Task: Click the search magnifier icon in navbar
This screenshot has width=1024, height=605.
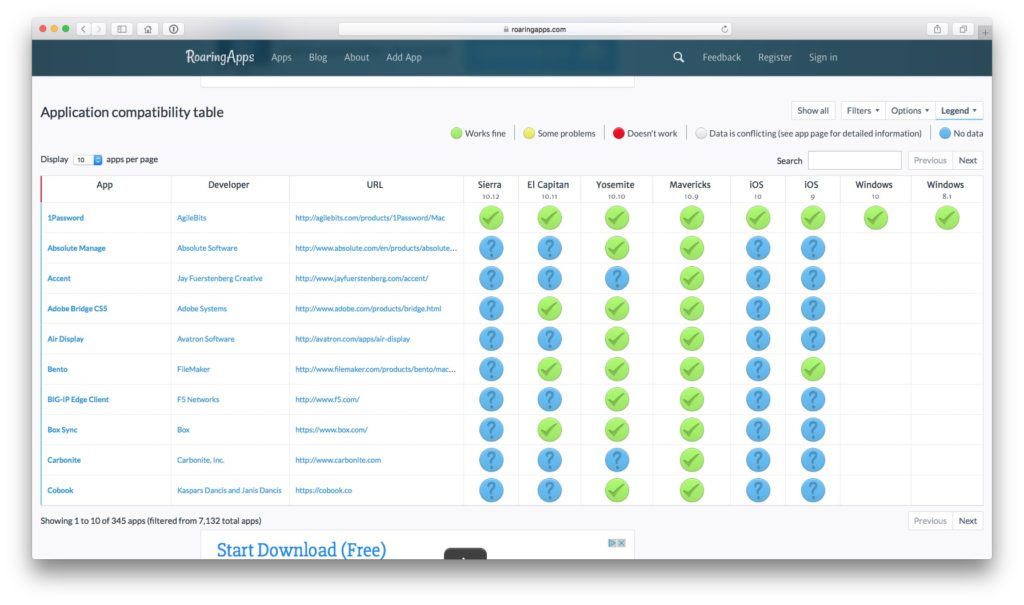Action: click(679, 57)
